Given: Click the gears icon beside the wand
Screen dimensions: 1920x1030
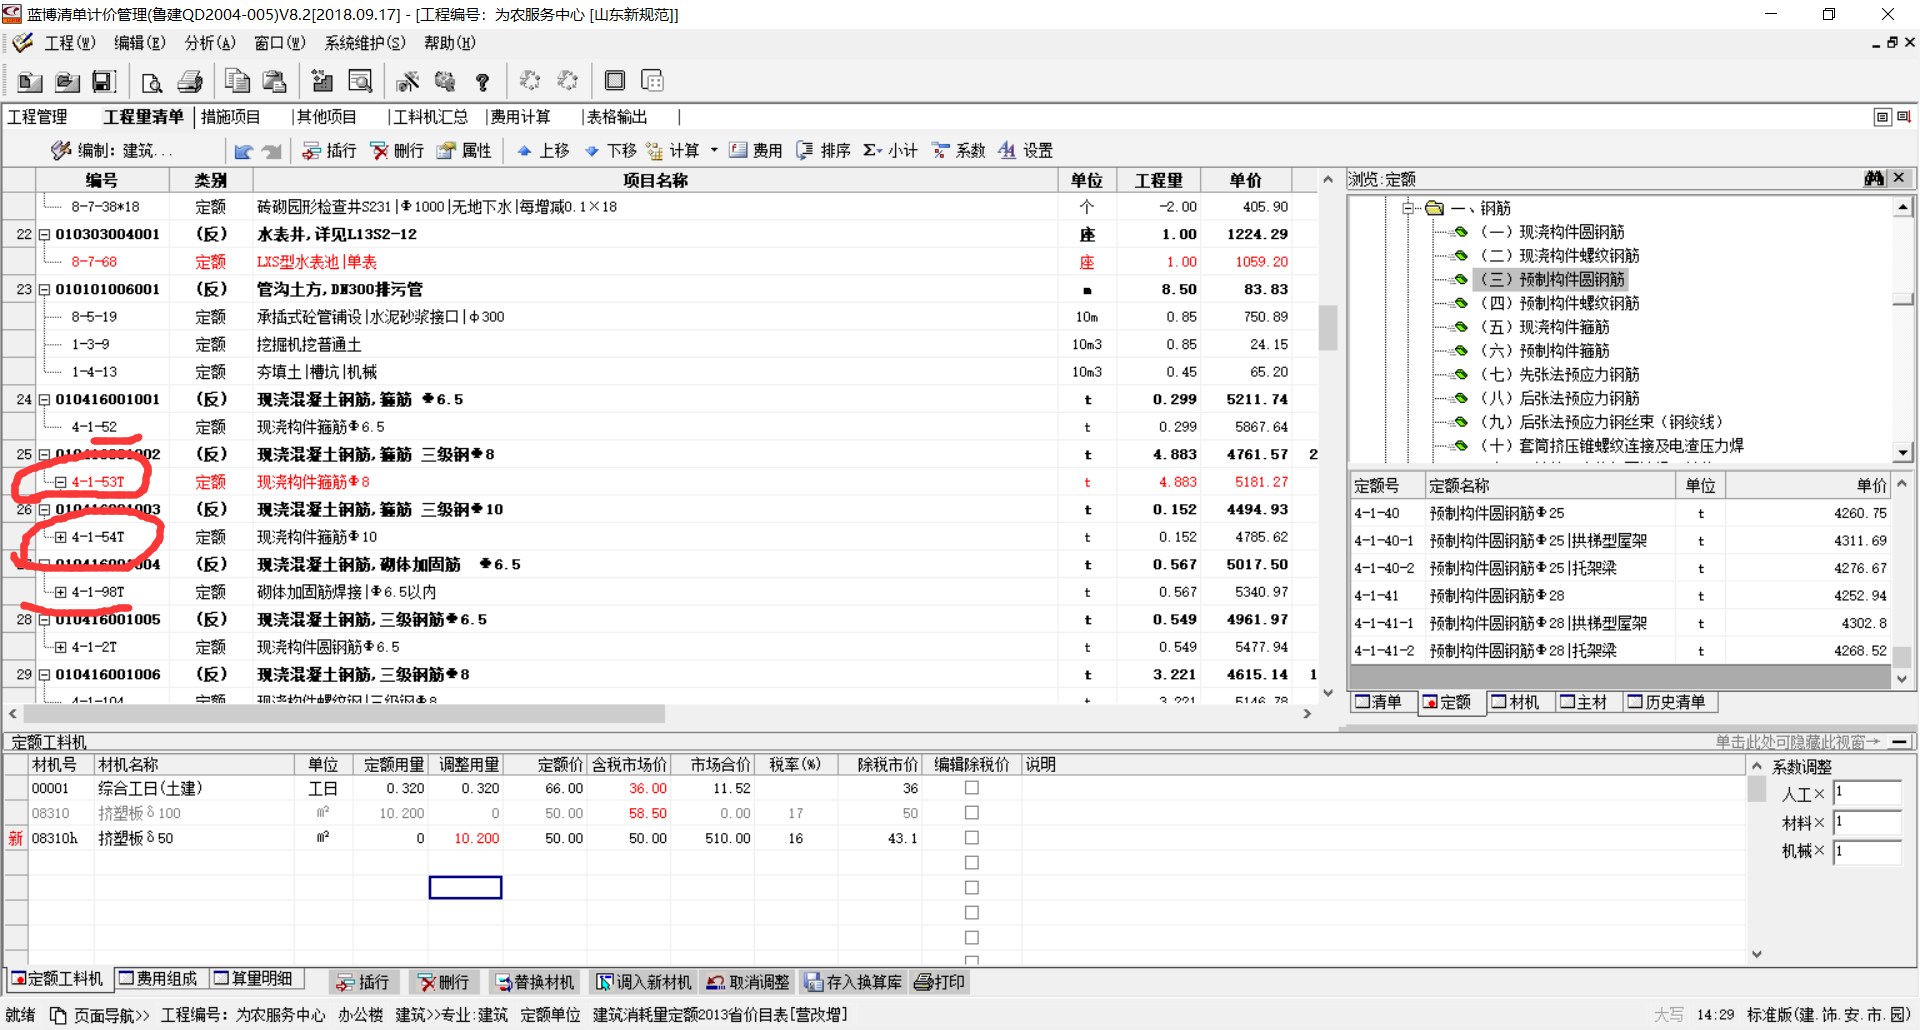Looking at the screenshot, I should [x=445, y=81].
